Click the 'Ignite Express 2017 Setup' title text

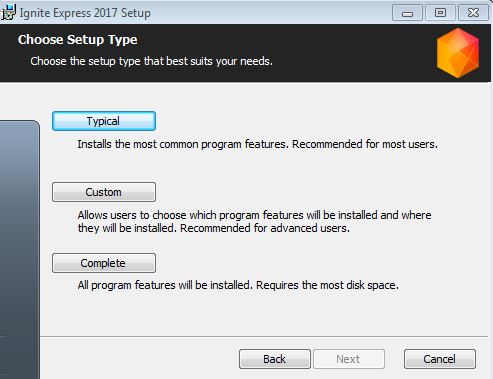coord(85,13)
